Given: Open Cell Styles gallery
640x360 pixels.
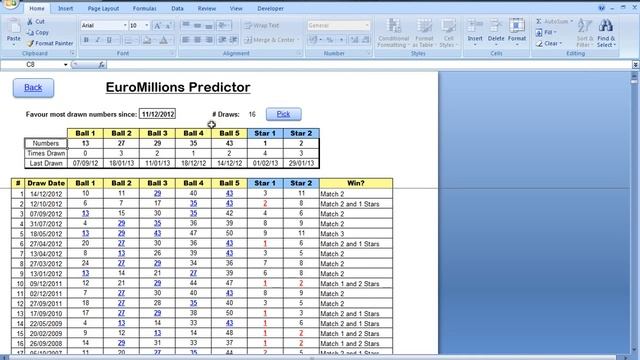Looking at the screenshot, I should pyautogui.click(x=449, y=33).
